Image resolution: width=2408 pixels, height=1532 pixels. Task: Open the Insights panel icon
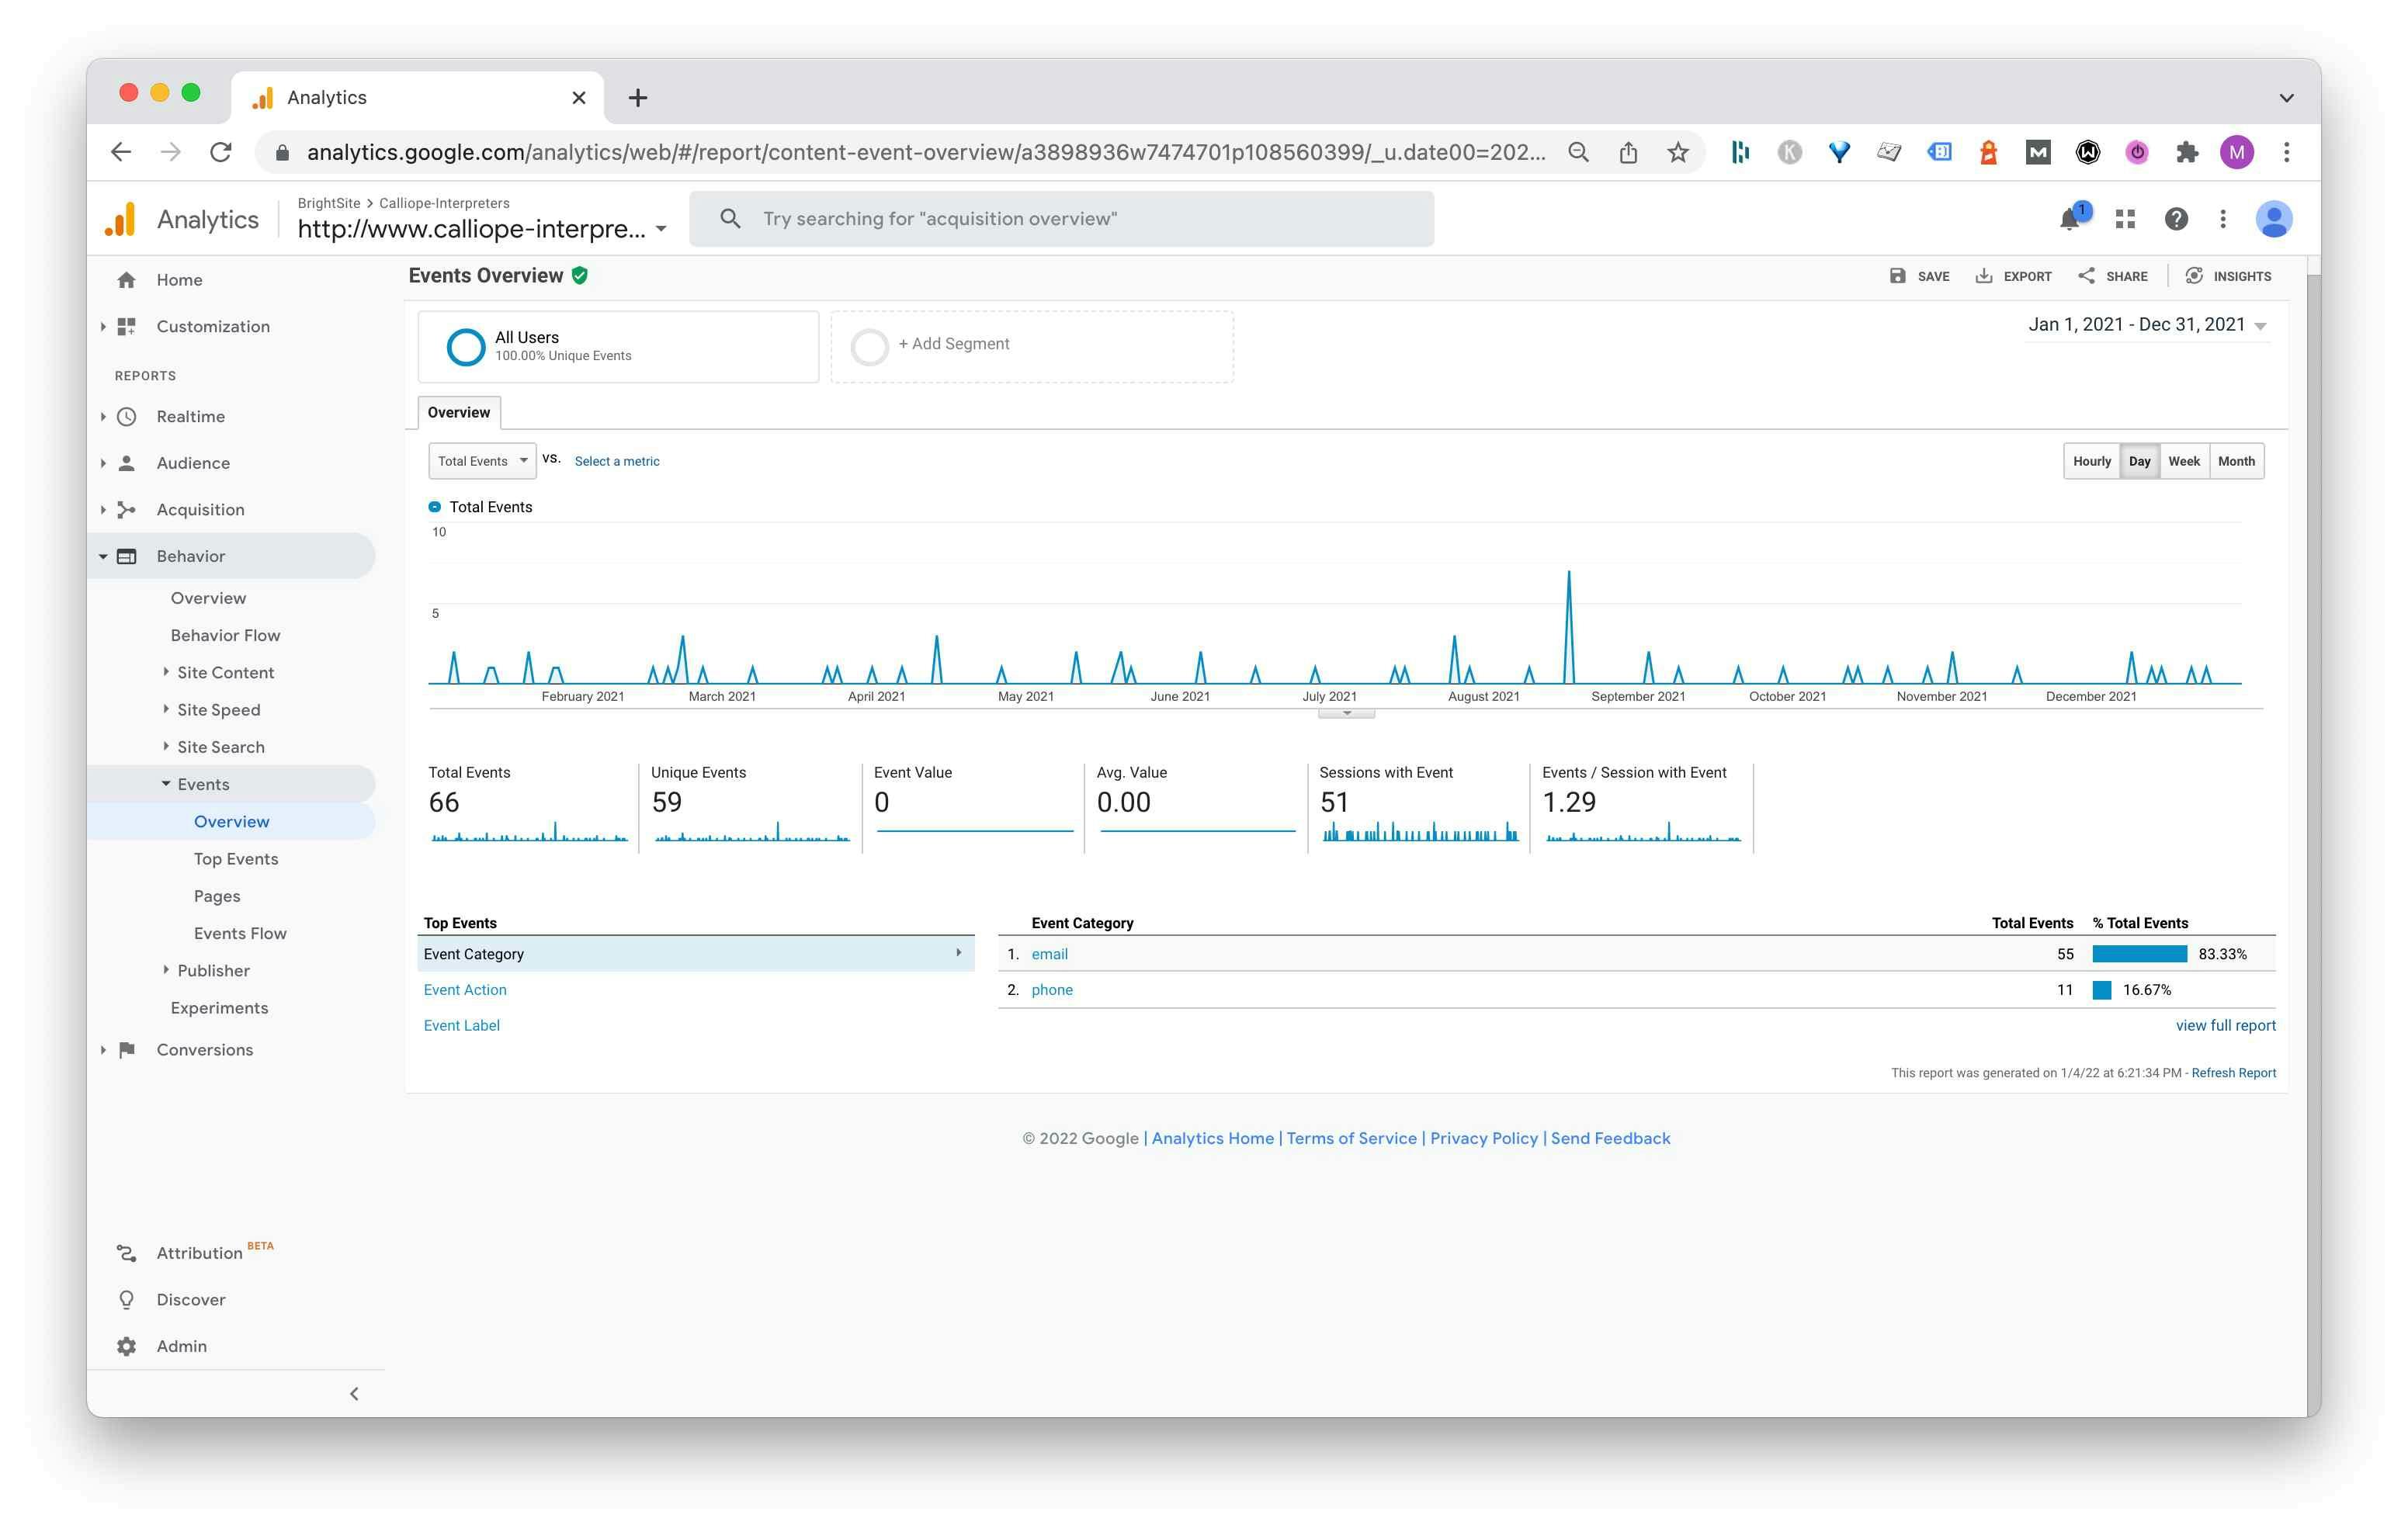click(2194, 276)
